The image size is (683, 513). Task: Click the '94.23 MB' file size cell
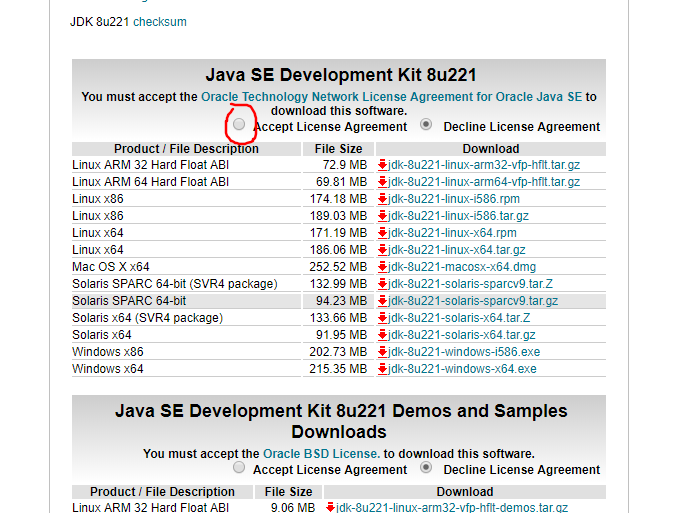tap(338, 301)
